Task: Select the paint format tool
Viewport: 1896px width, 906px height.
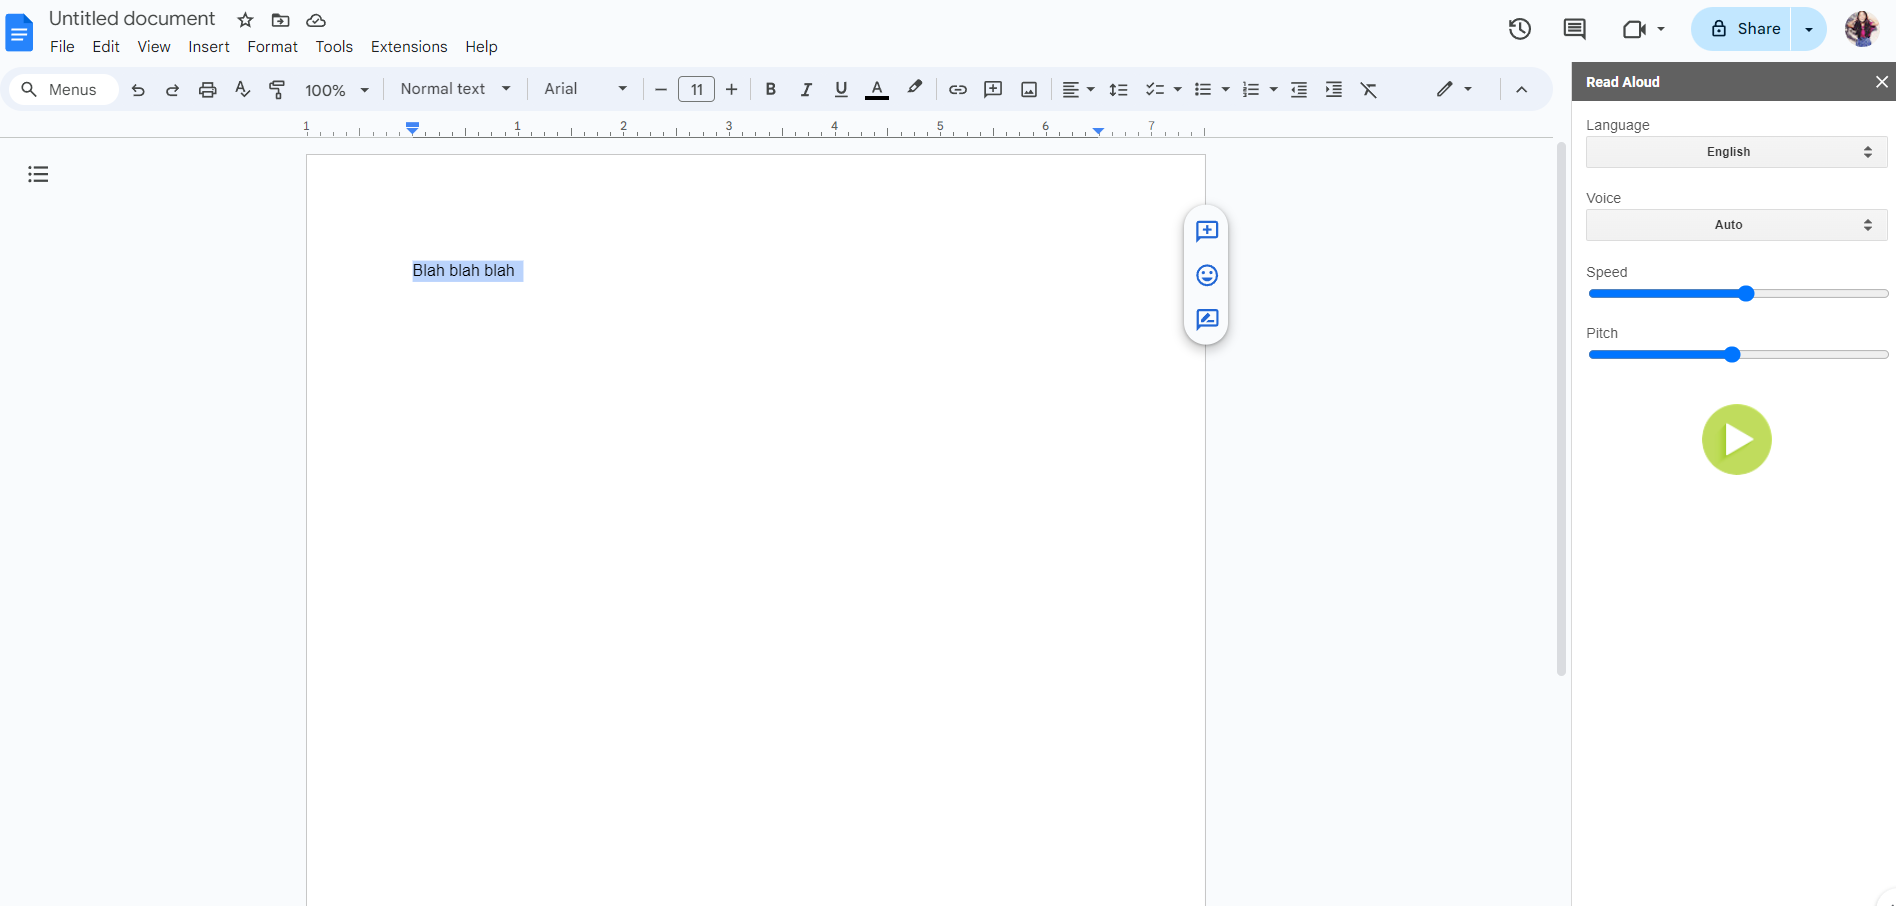Action: pyautogui.click(x=277, y=90)
